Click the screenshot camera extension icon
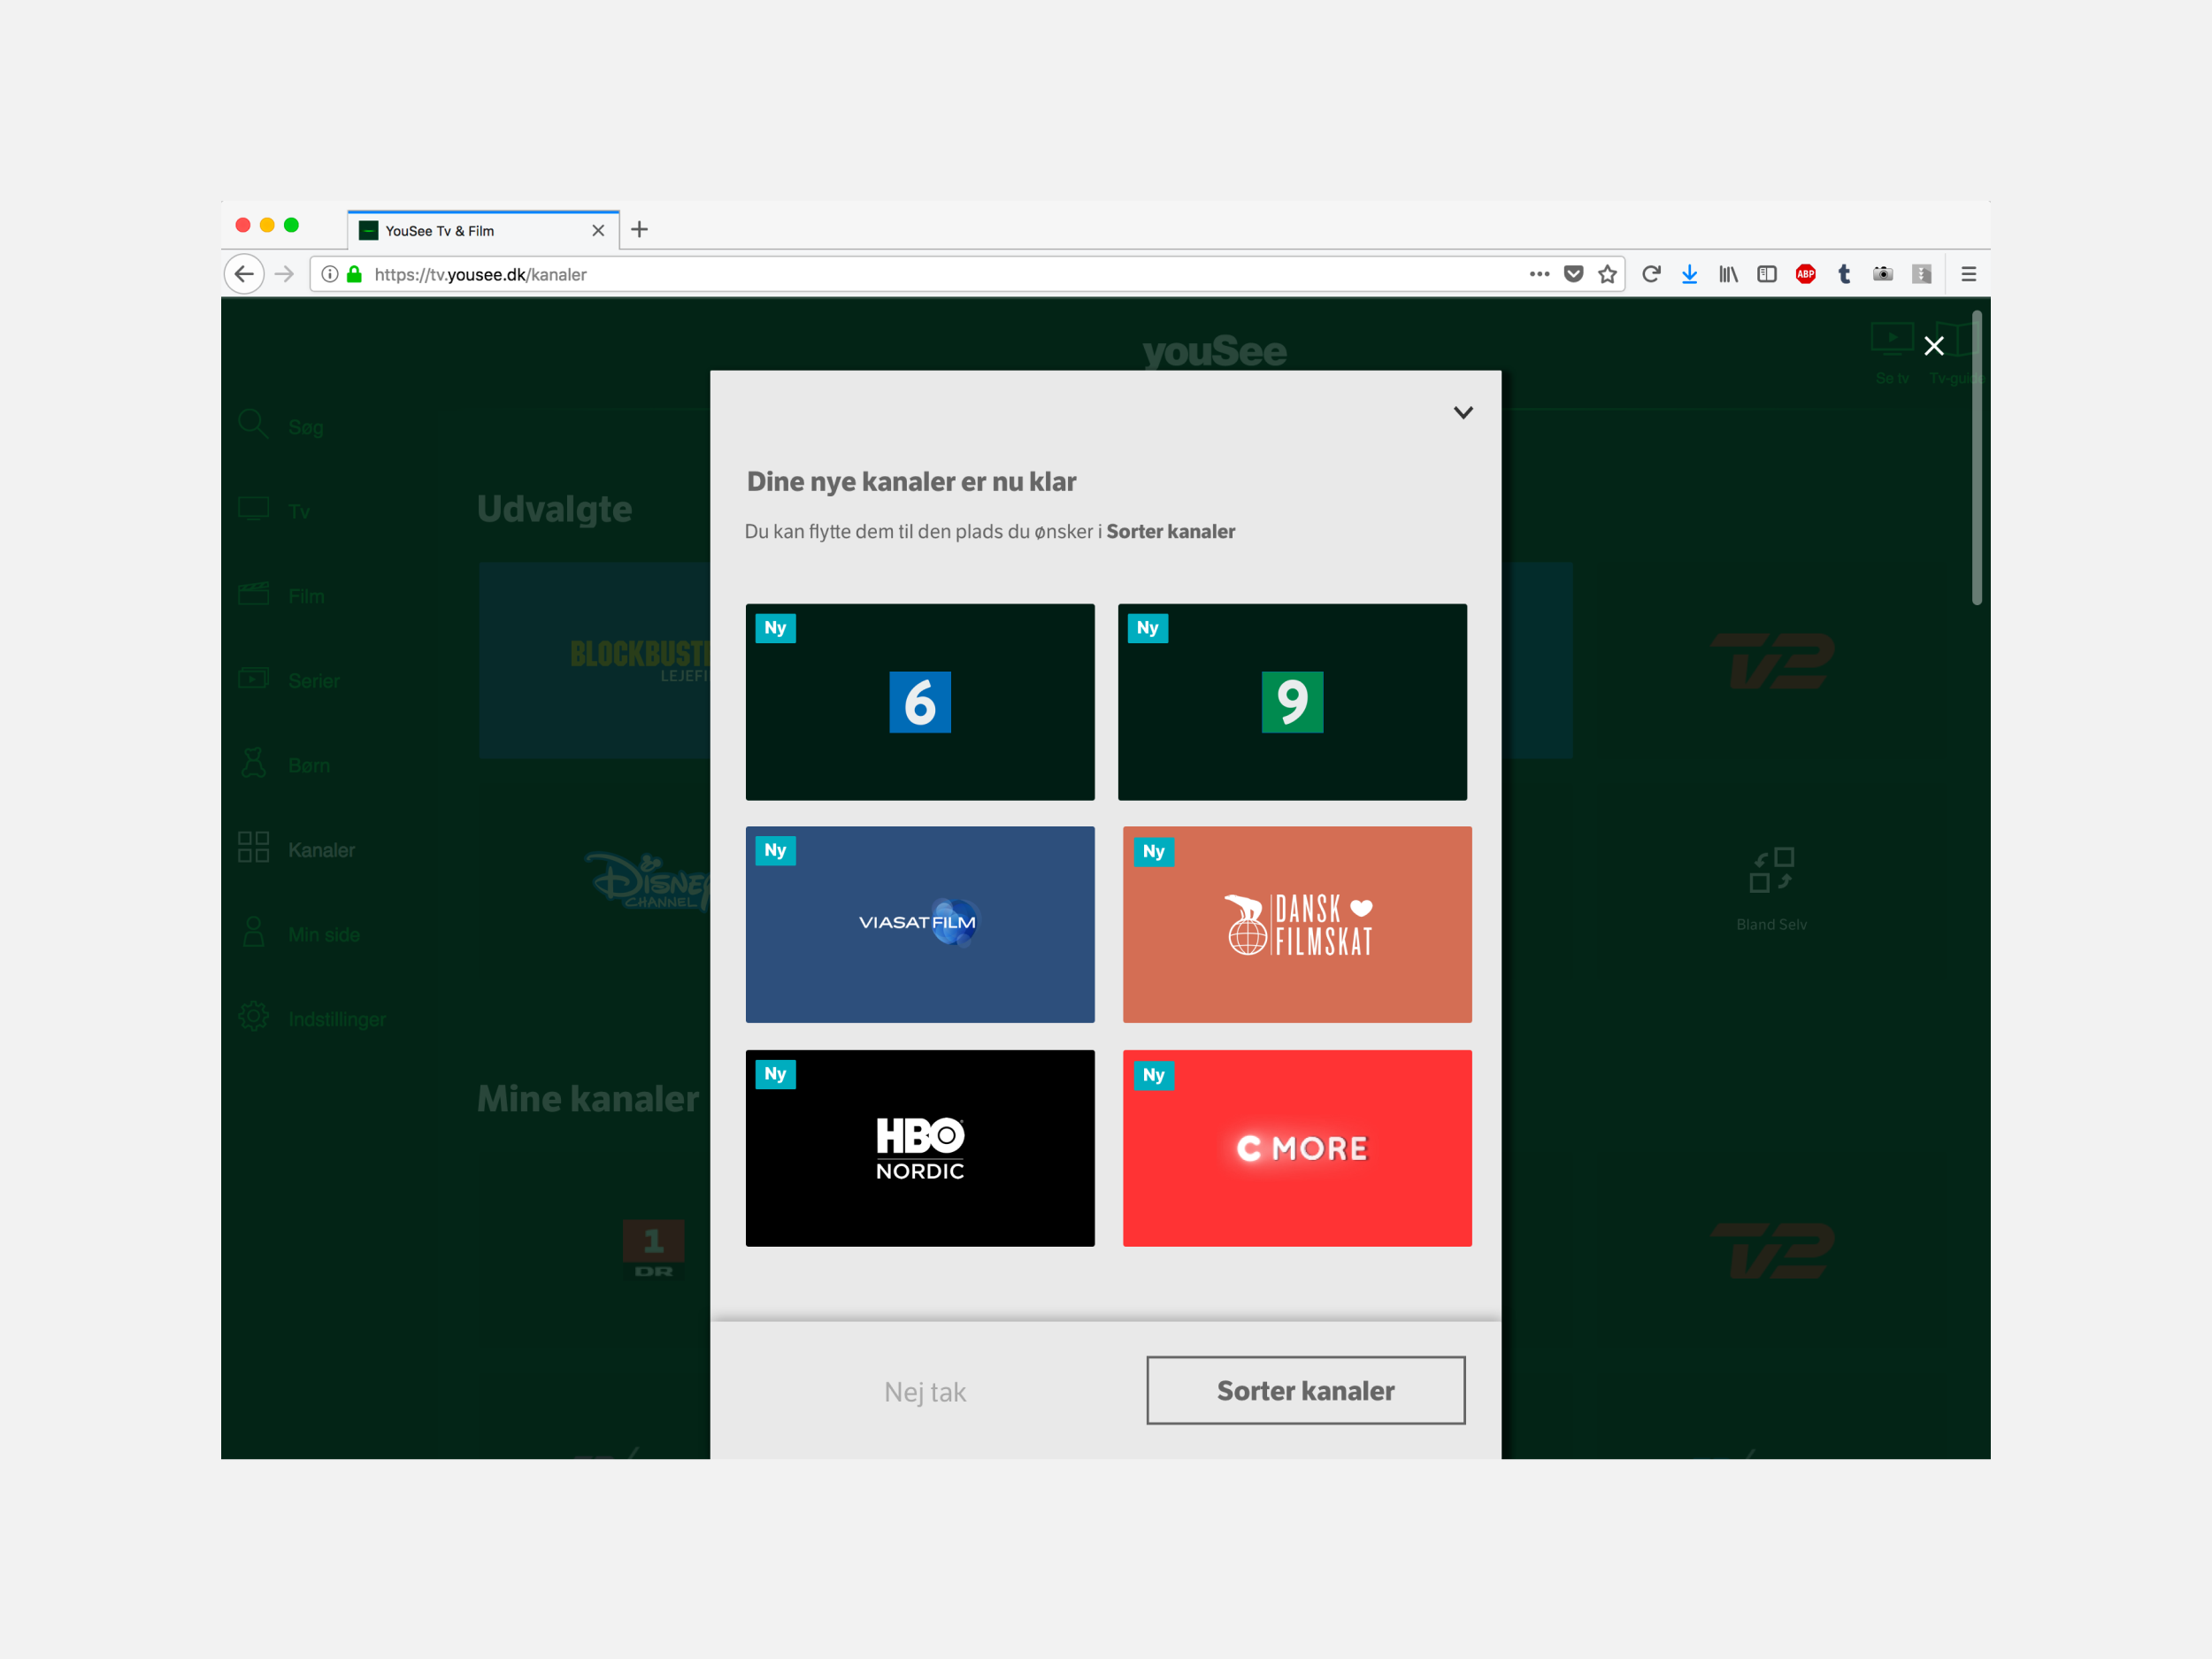Screen dimensions: 2212x1659 point(1882,274)
